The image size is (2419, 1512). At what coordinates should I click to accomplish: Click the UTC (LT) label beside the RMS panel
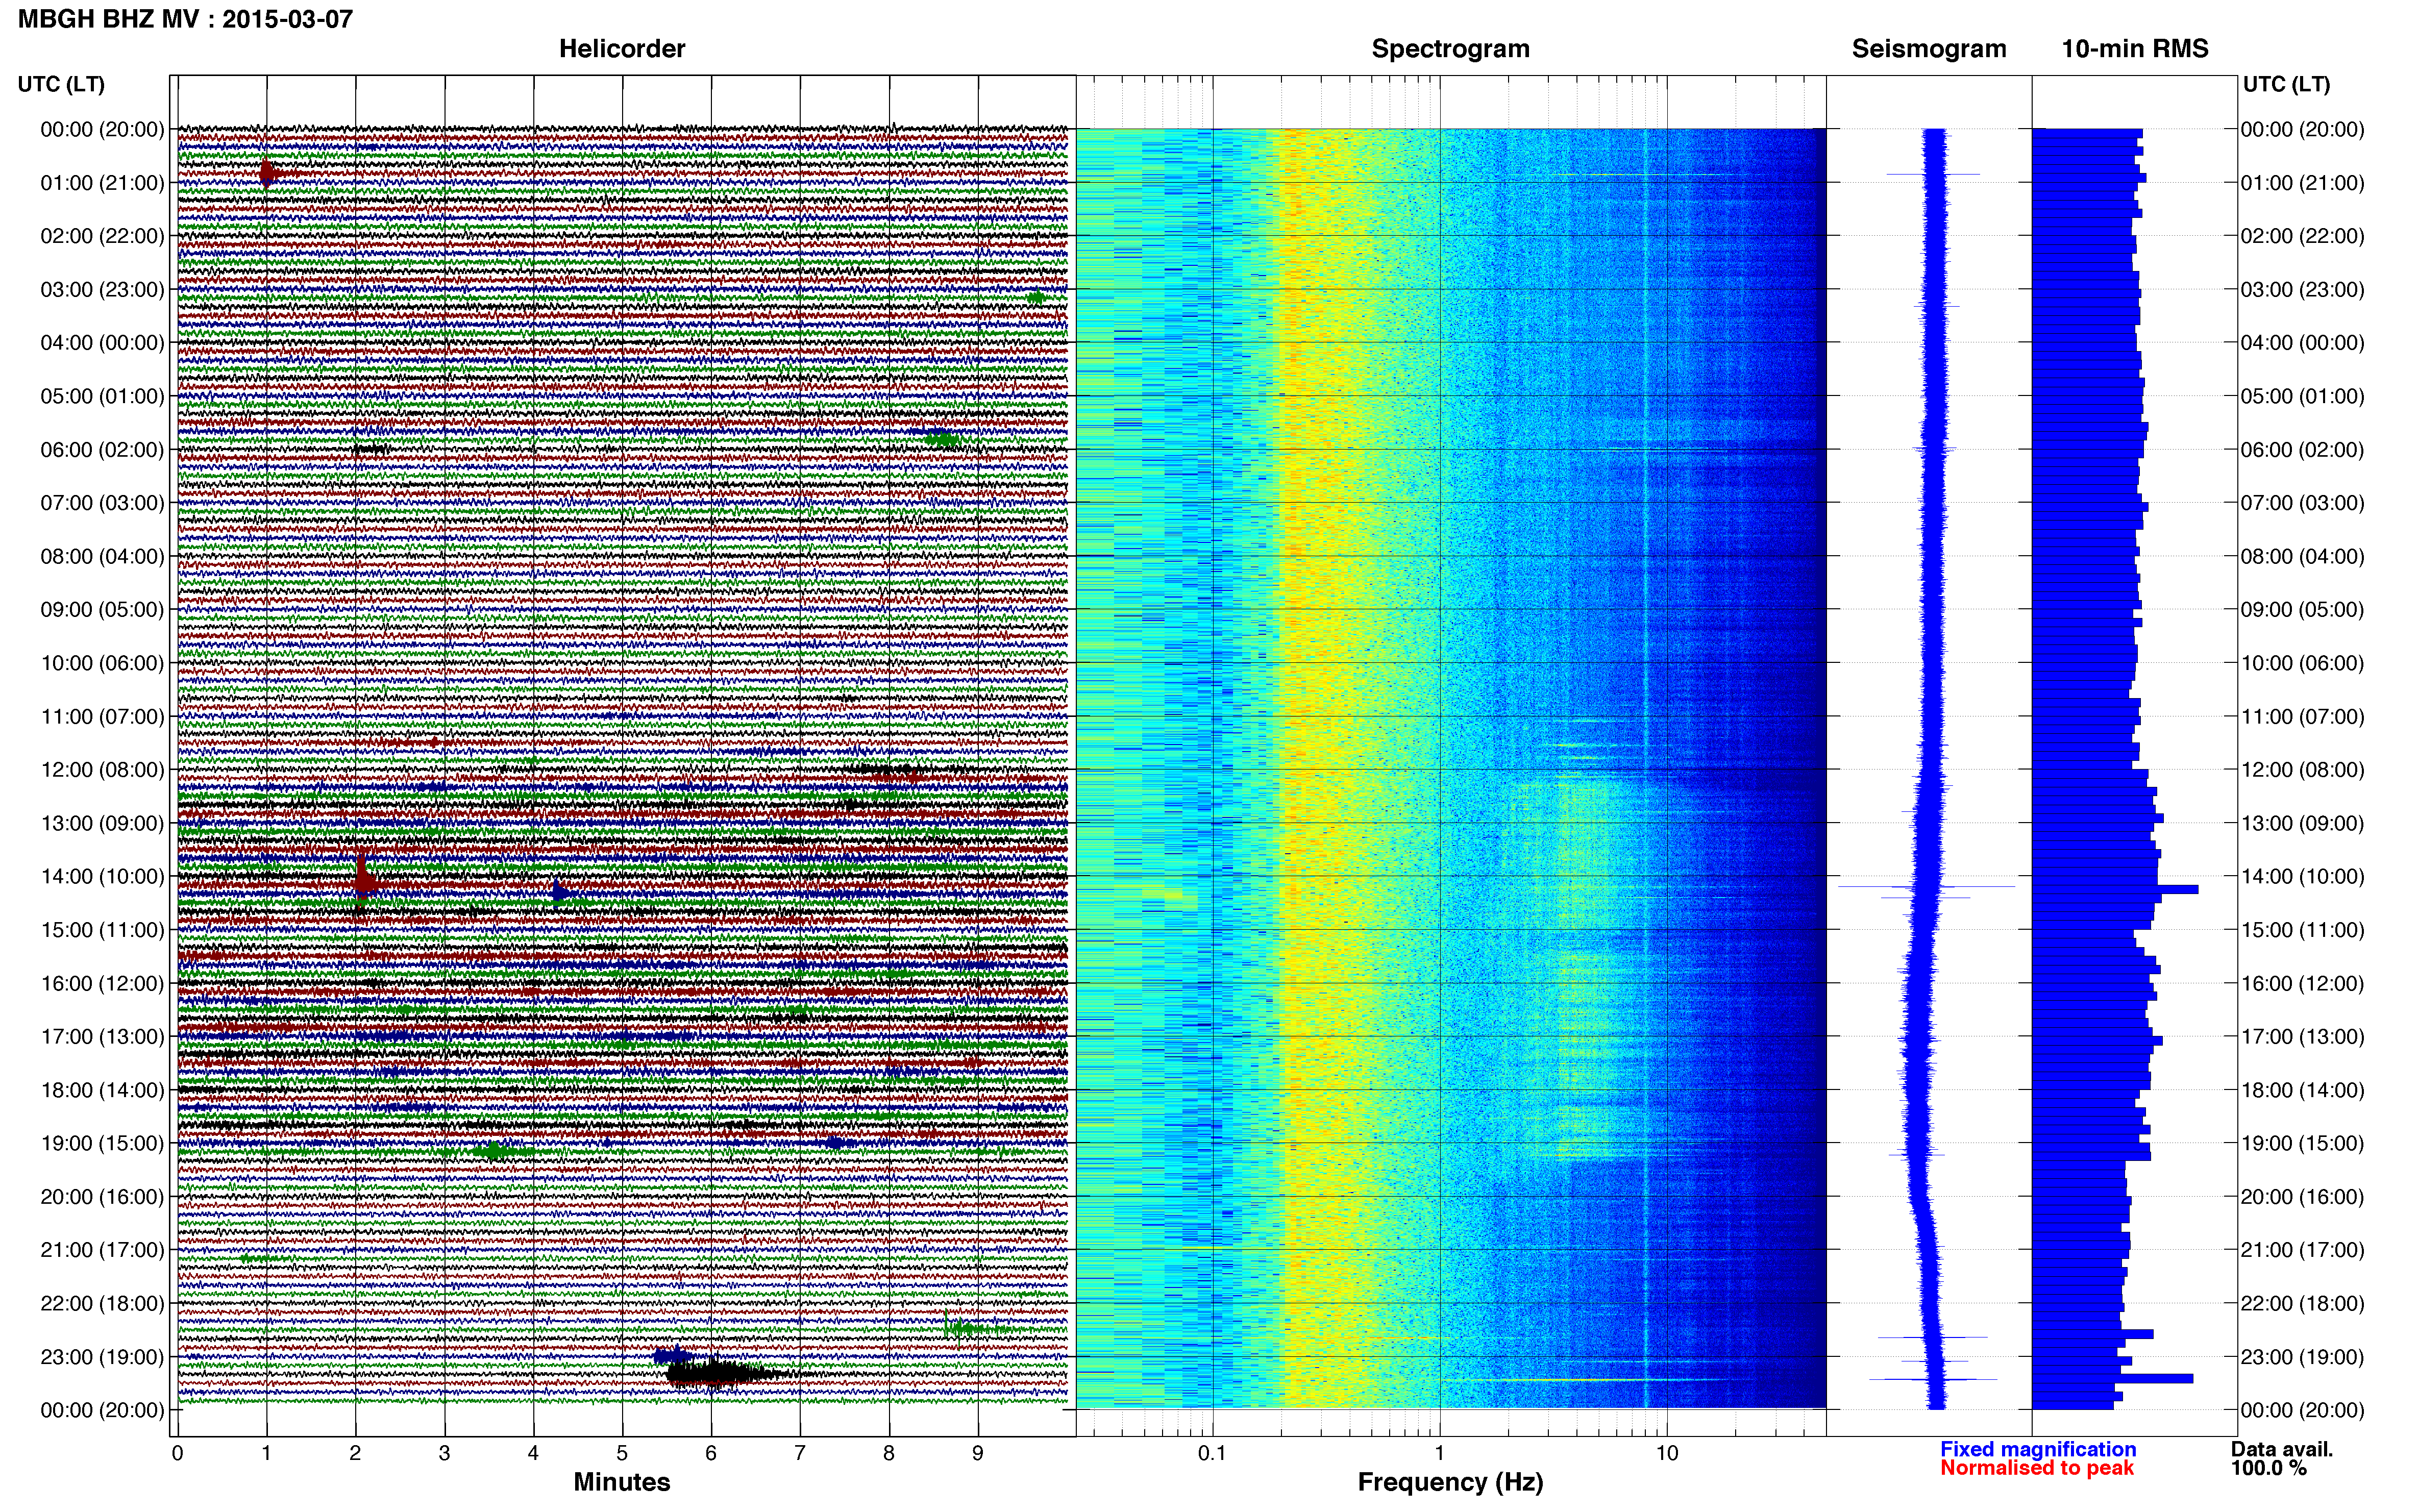click(2286, 84)
